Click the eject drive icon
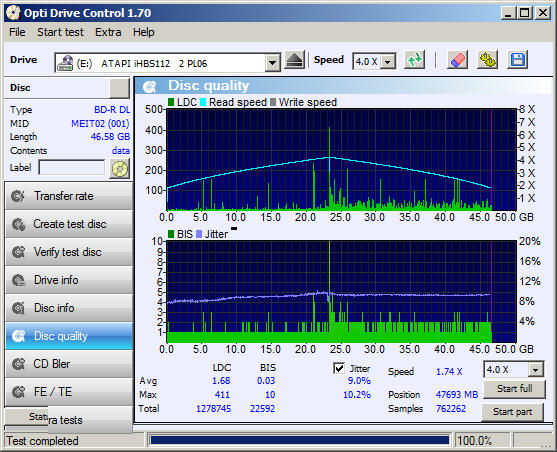The width and height of the screenshot is (557, 452). [x=294, y=60]
